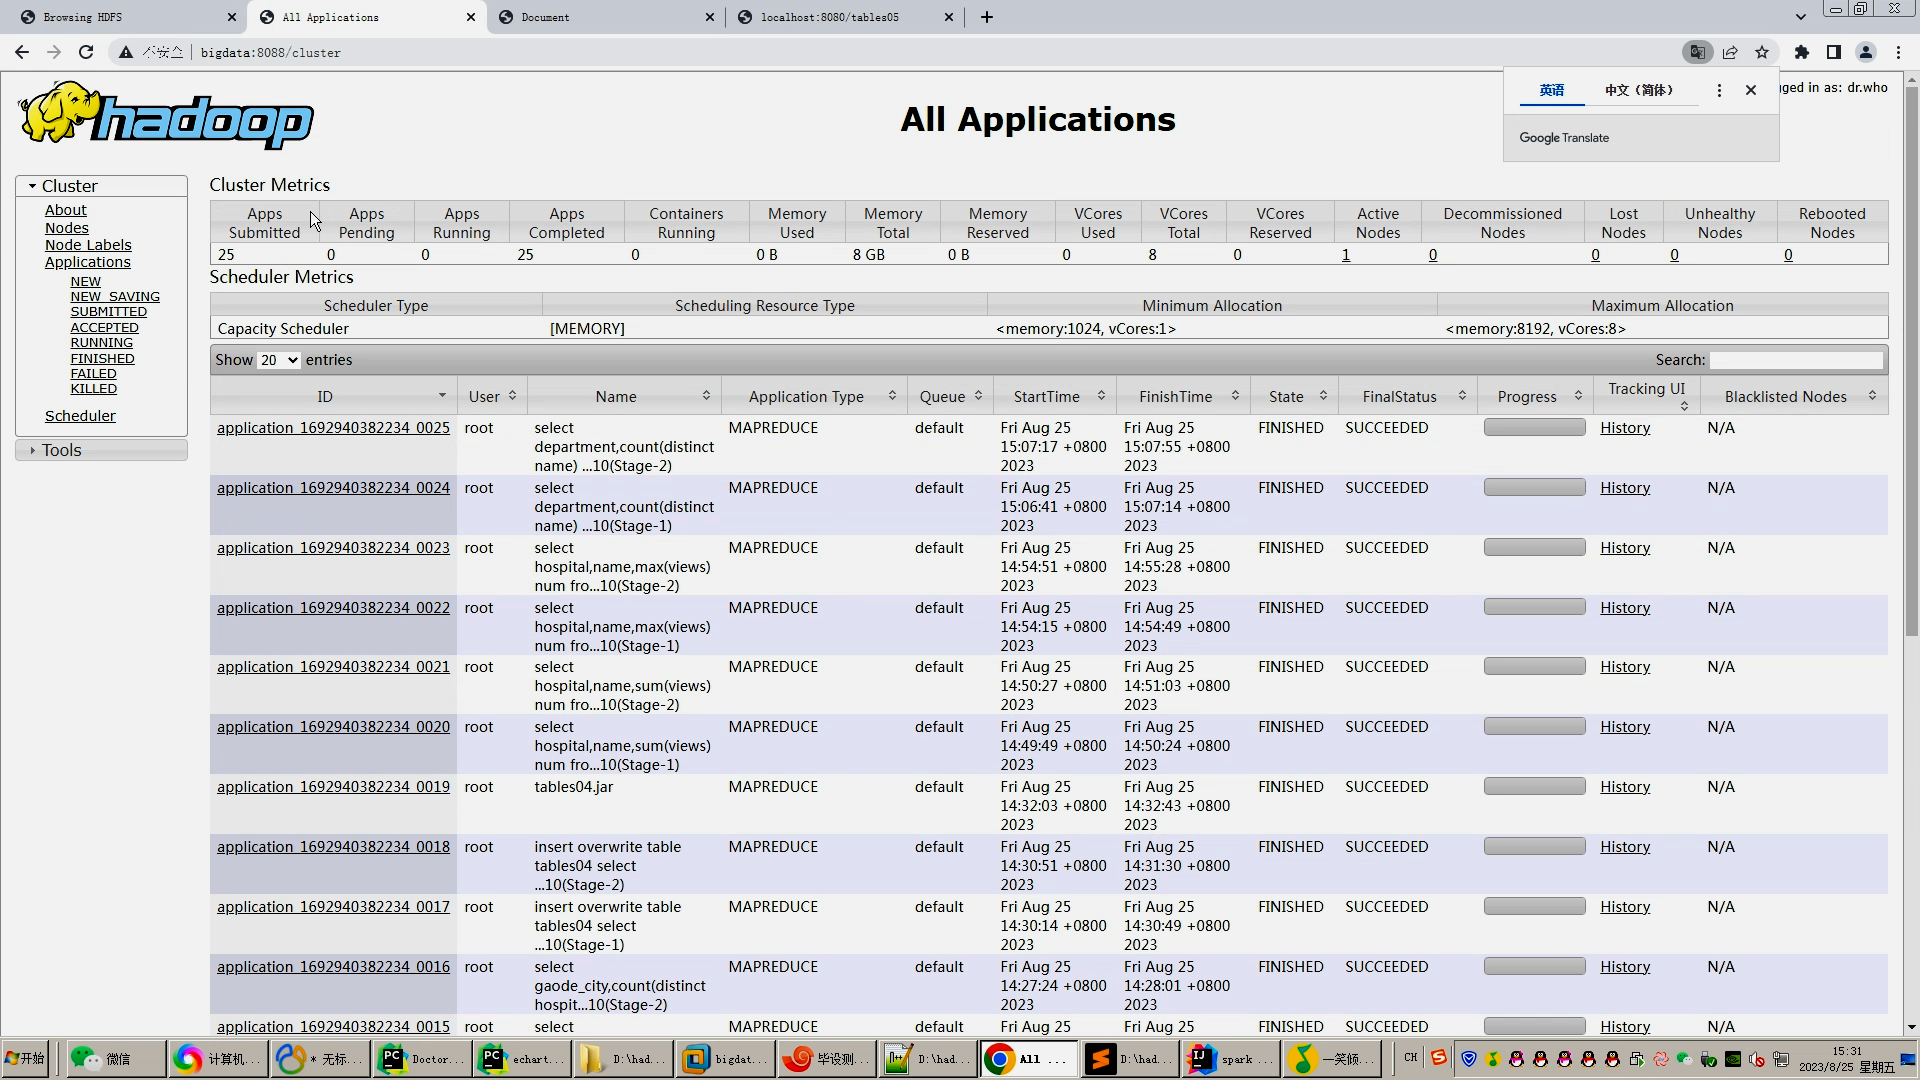1920x1080 pixels.
Task: Sort table by StartTime column
Action: [1101, 396]
